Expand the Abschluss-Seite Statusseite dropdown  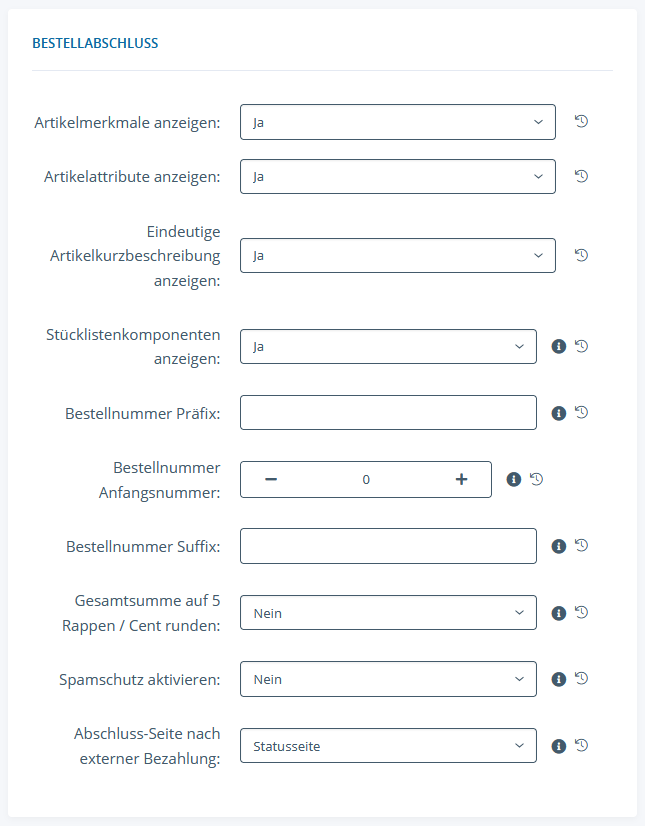point(388,745)
